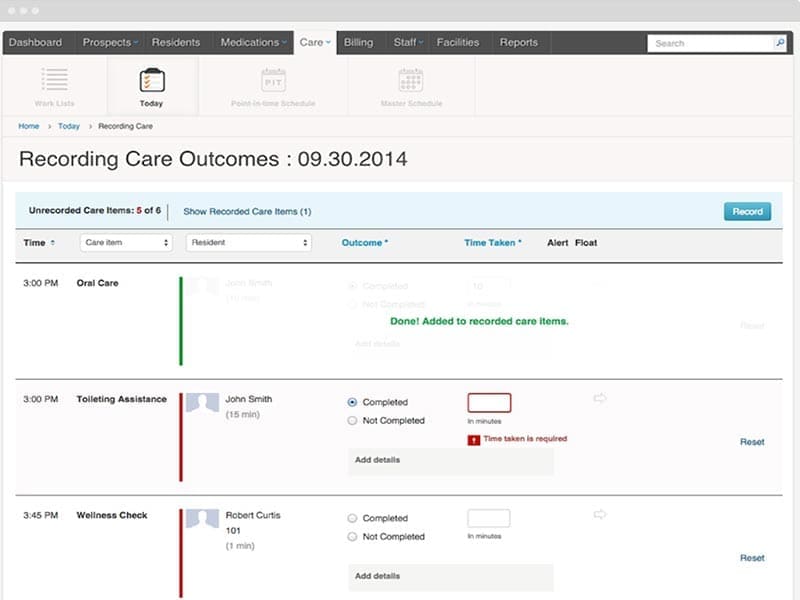This screenshot has width=800, height=600.
Task: Open the Resident filter dropdown
Action: (x=248, y=243)
